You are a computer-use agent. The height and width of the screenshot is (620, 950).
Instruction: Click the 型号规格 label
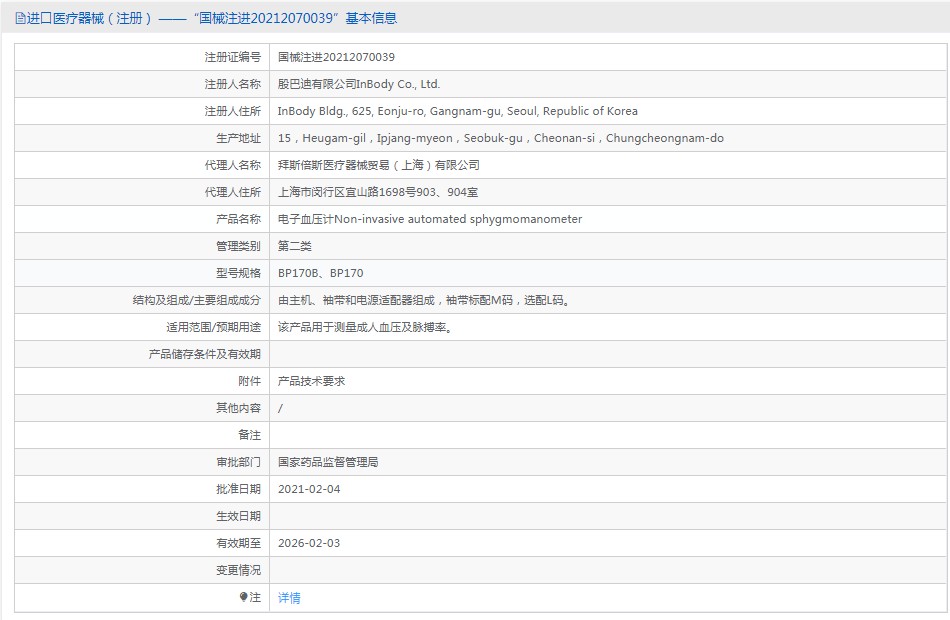pyautogui.click(x=239, y=273)
